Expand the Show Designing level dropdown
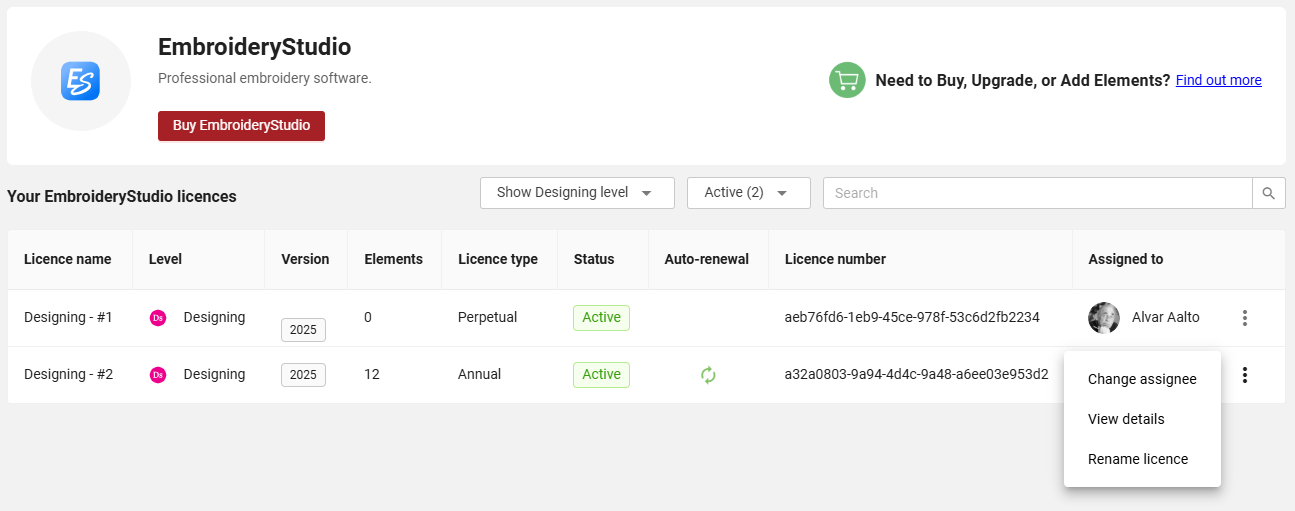1295x511 pixels. coord(577,193)
